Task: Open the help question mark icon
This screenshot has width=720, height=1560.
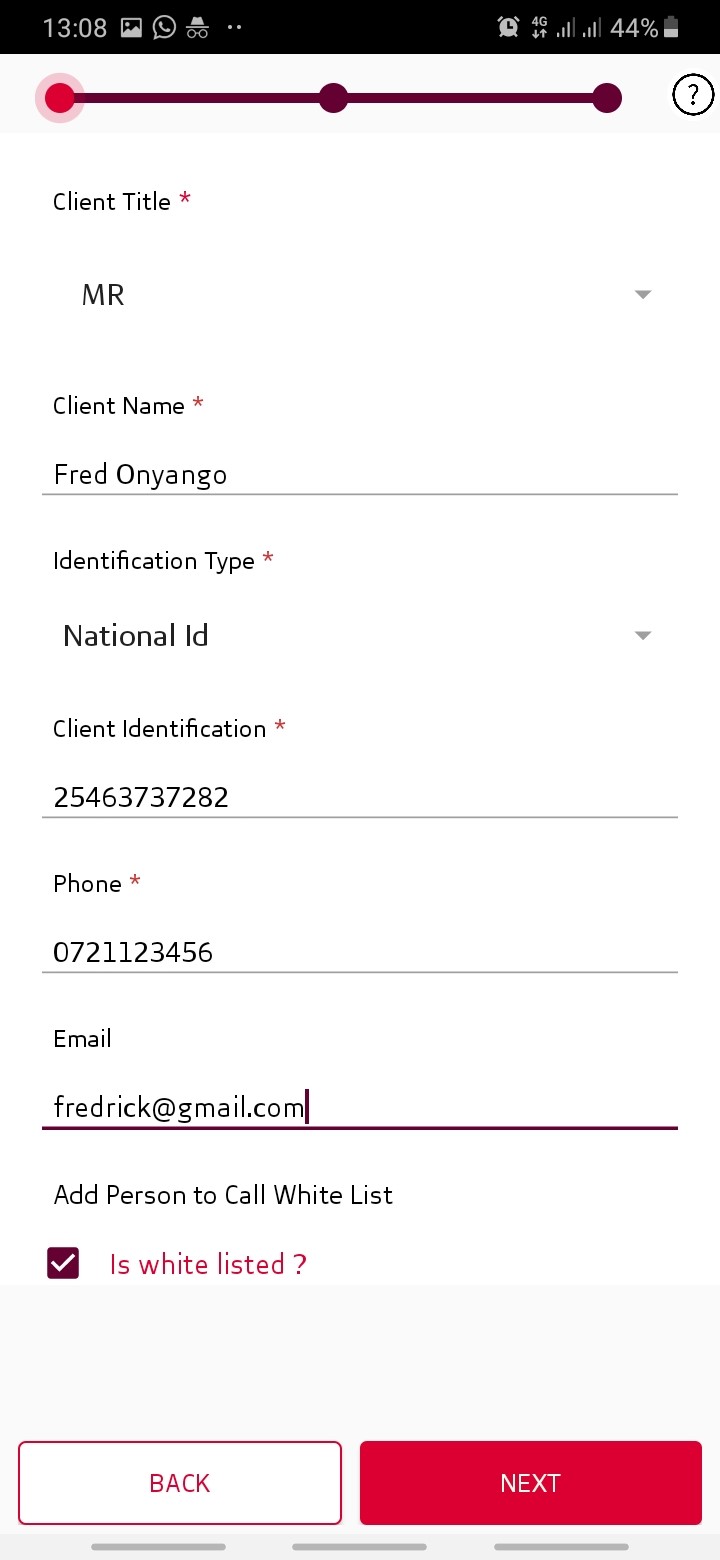Action: click(x=693, y=96)
